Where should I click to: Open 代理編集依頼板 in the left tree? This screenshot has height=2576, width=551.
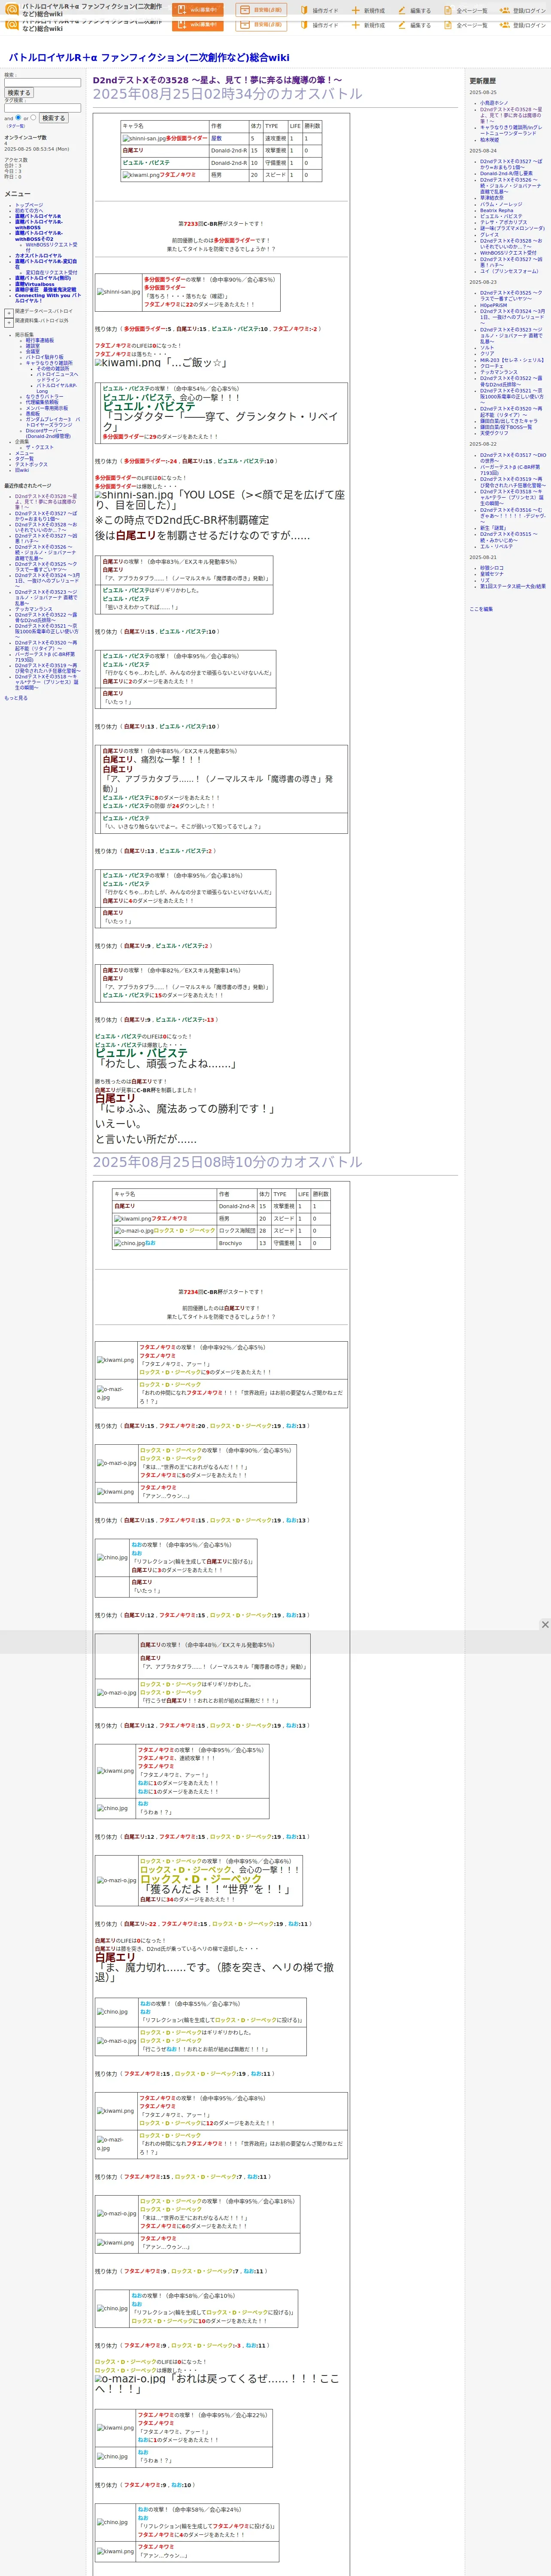(x=42, y=402)
